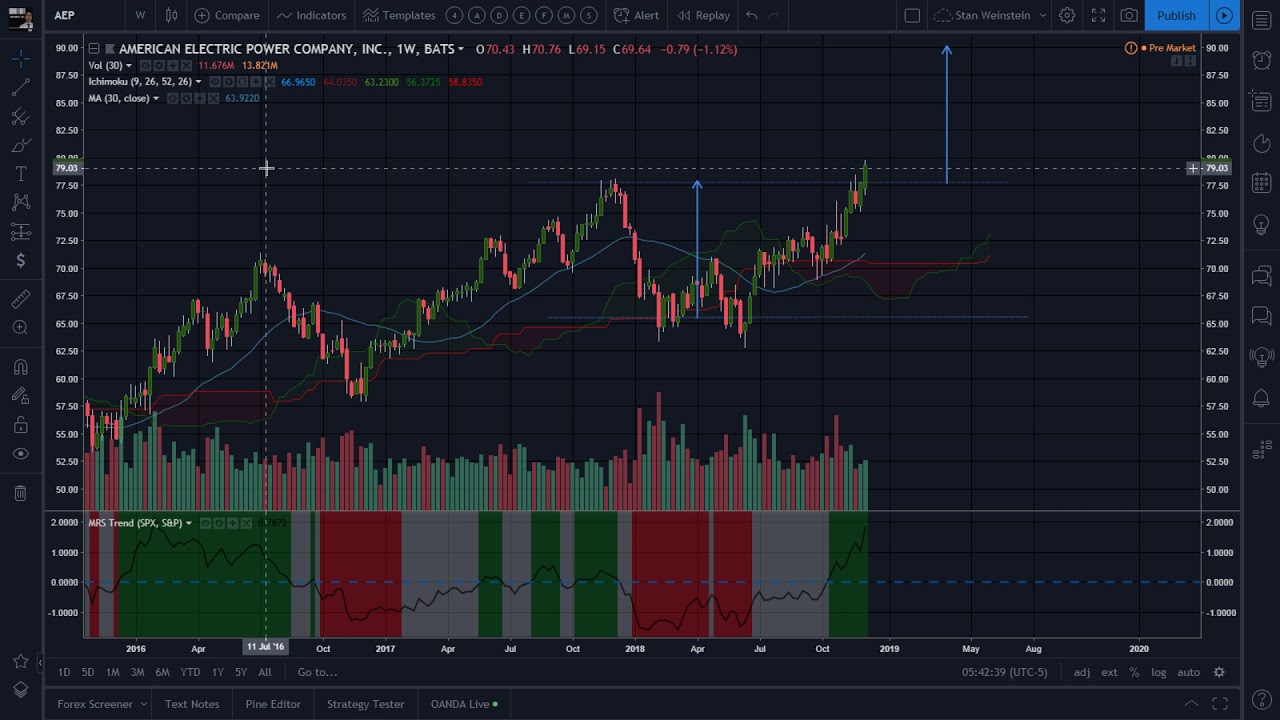Open settings for the Vol (30) indicator
Image resolution: width=1280 pixels, height=720 pixels.
158,66
